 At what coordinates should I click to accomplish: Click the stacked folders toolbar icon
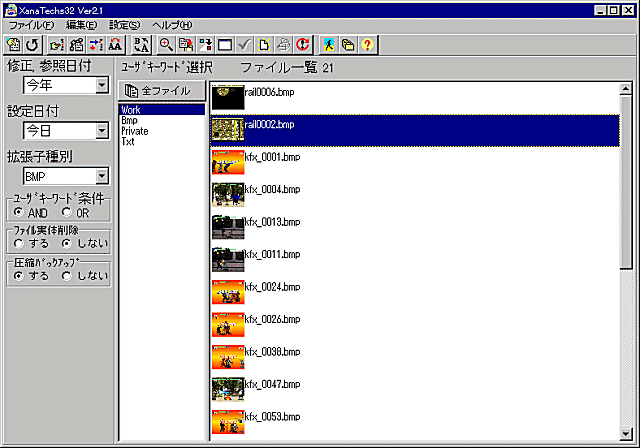[x=348, y=44]
